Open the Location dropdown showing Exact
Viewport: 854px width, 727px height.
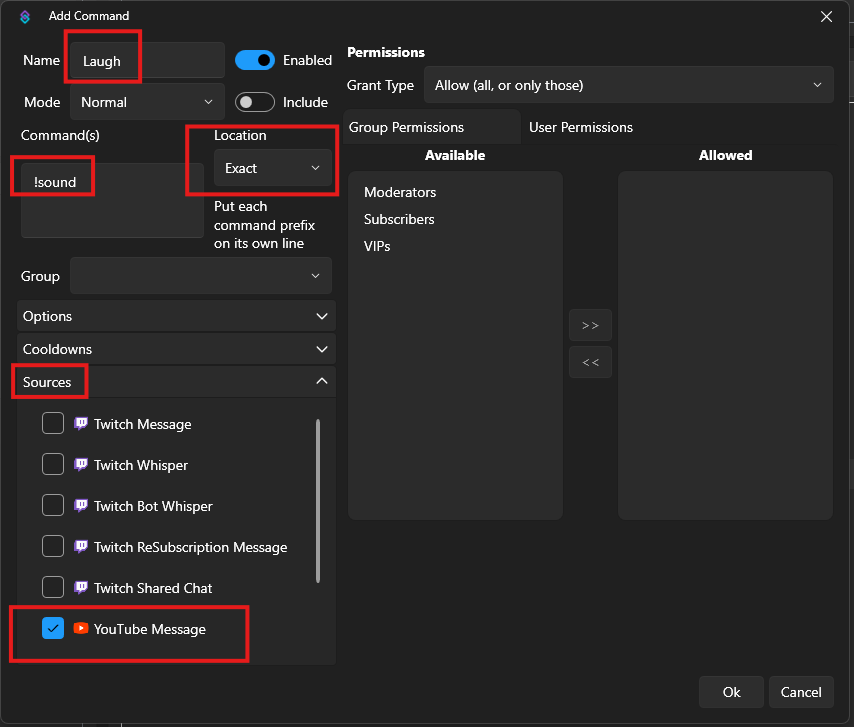pyautogui.click(x=272, y=168)
